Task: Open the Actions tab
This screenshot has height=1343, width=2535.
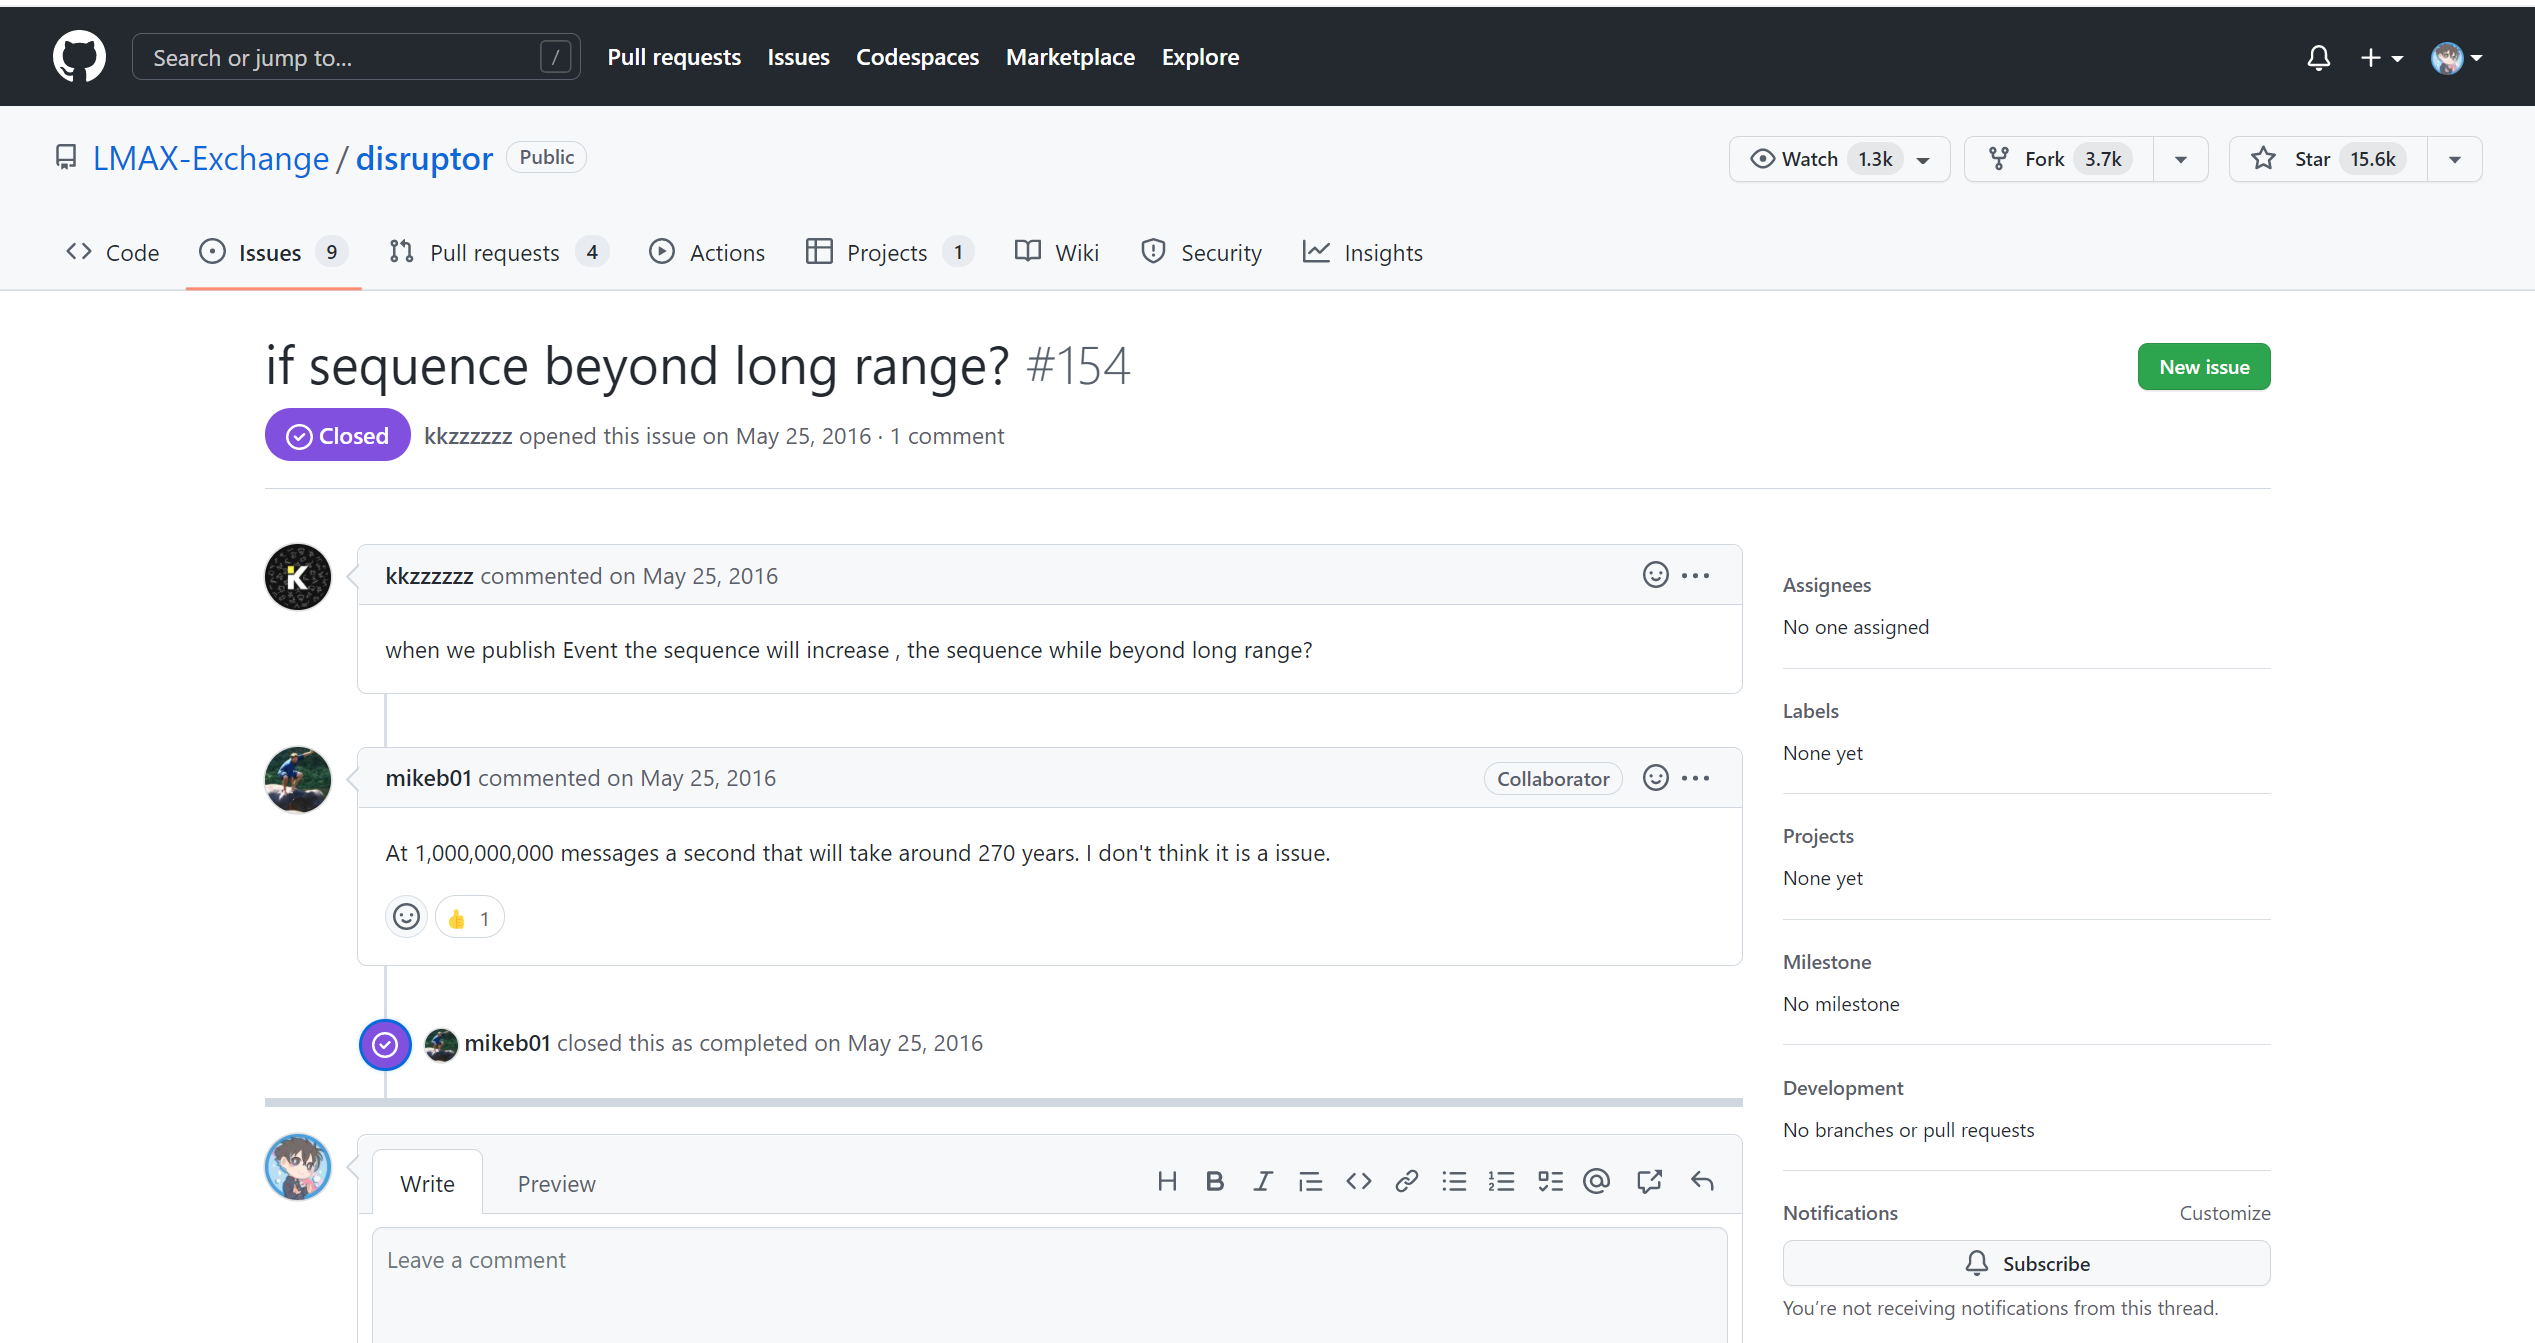Action: click(x=707, y=252)
